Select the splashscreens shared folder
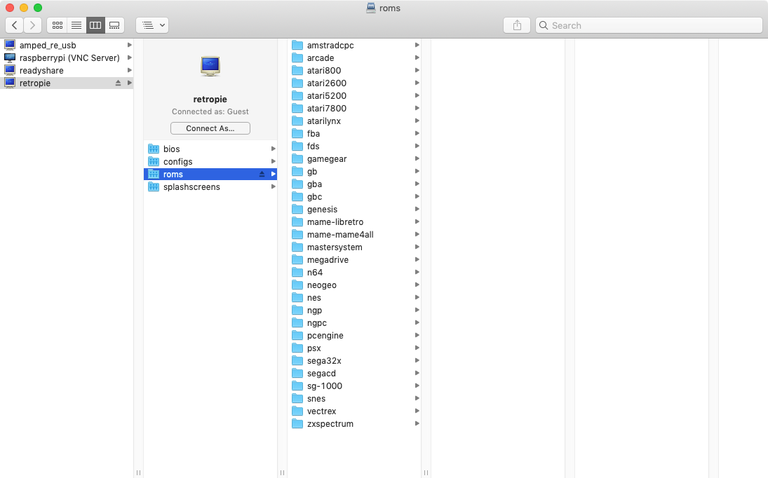This screenshot has width=768, height=478. 191,187
